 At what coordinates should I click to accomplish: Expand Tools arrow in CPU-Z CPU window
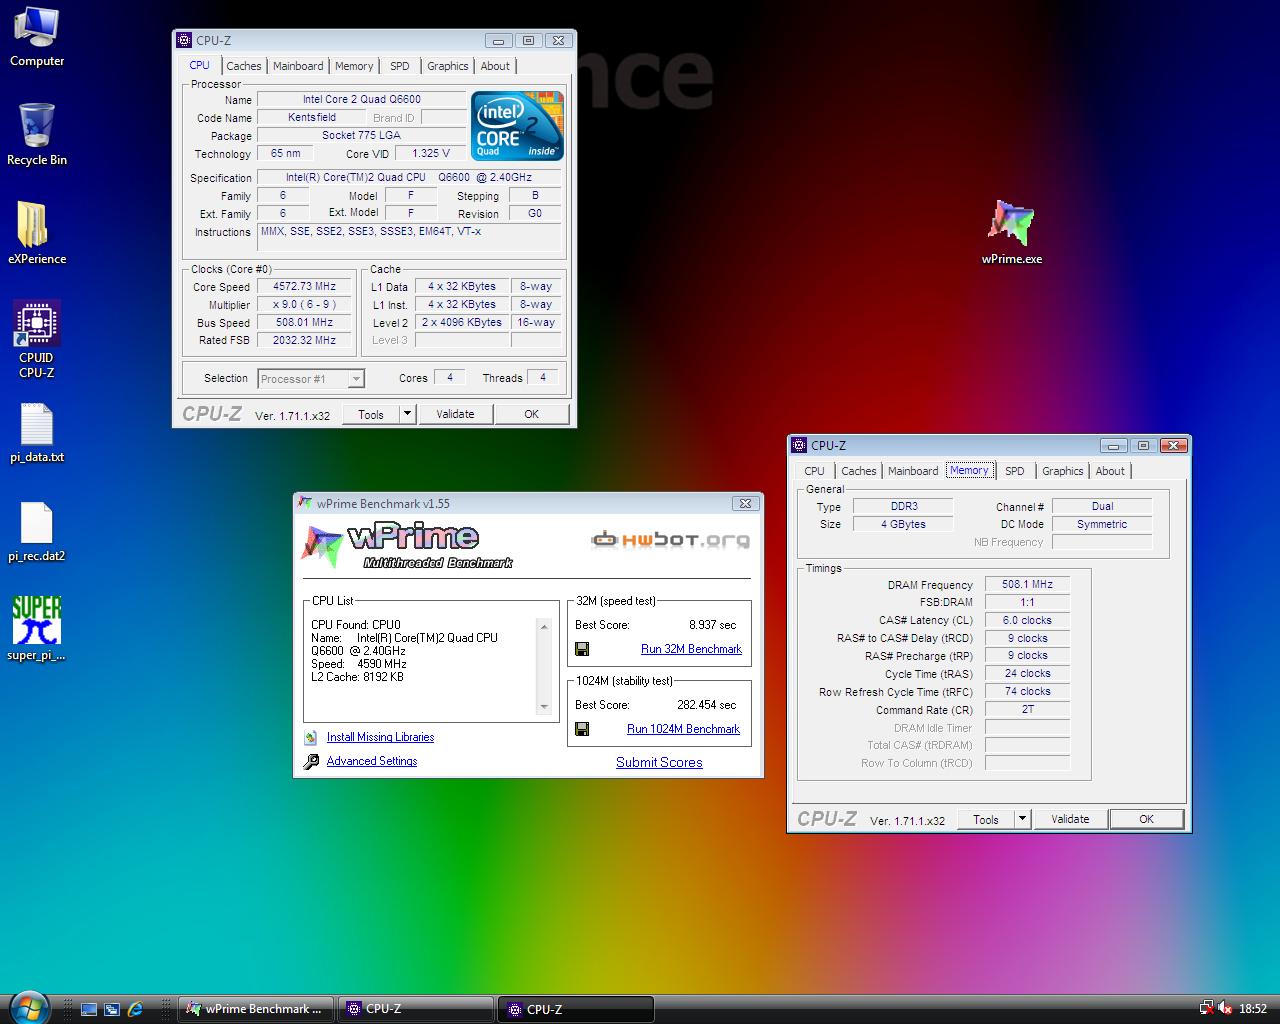(407, 414)
